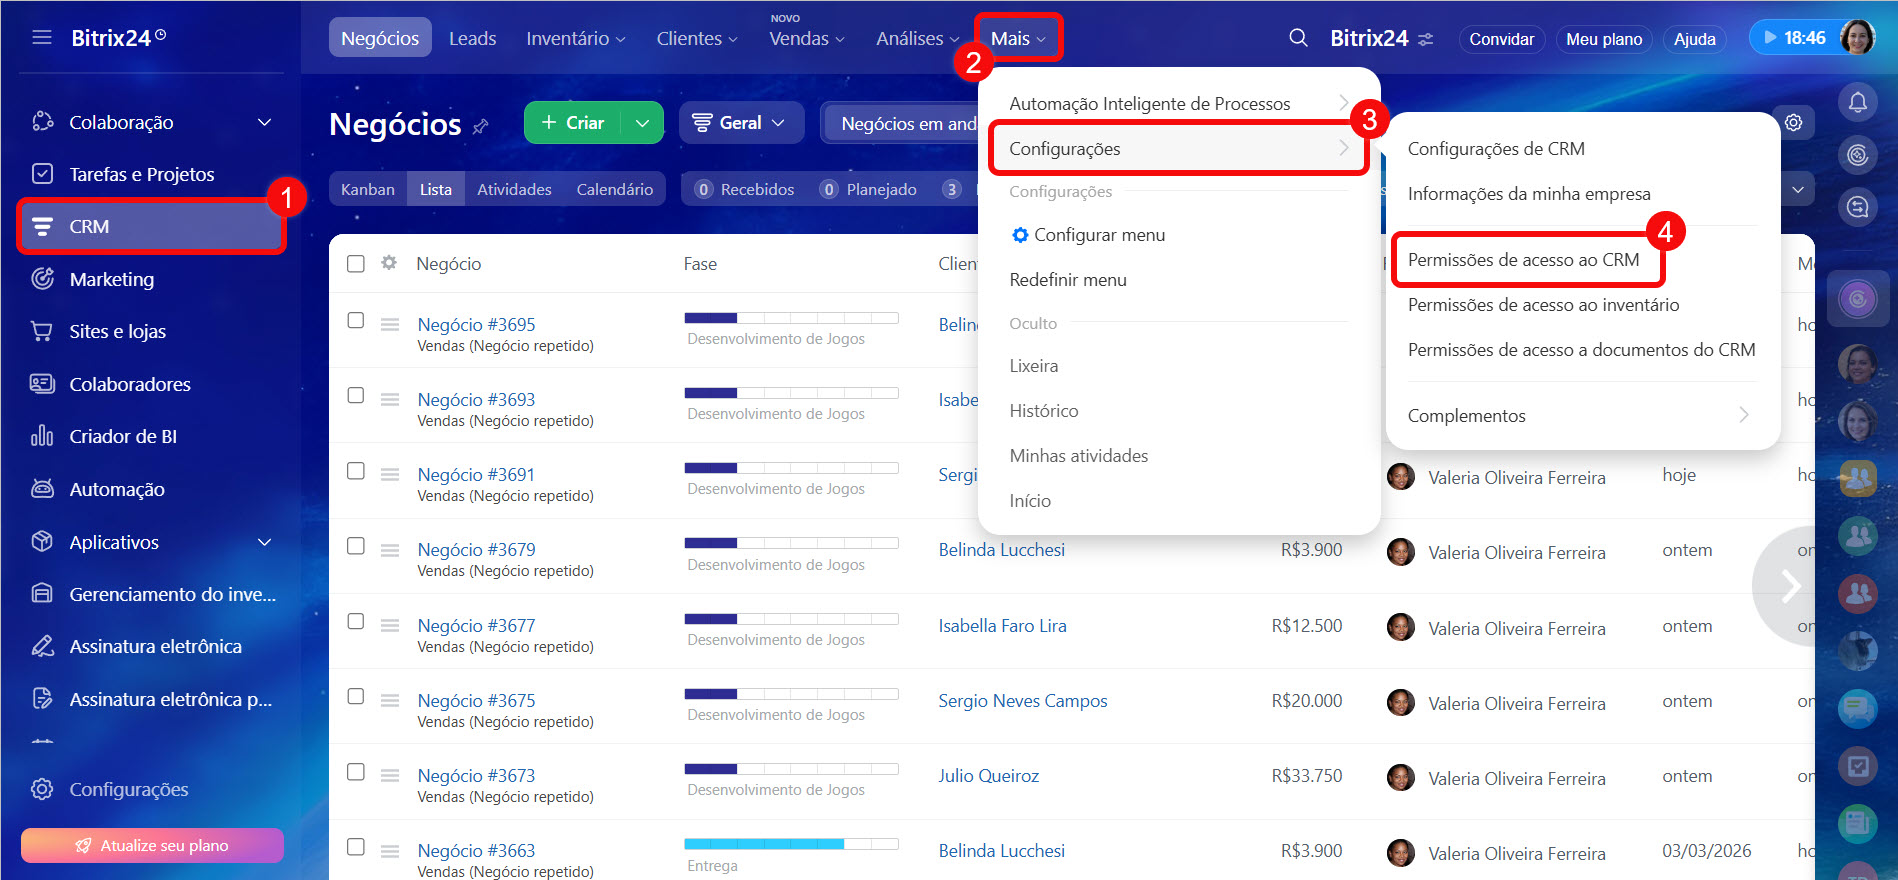
Task: Click the hamburger menu icon beside Bitrix24
Action: (42, 38)
